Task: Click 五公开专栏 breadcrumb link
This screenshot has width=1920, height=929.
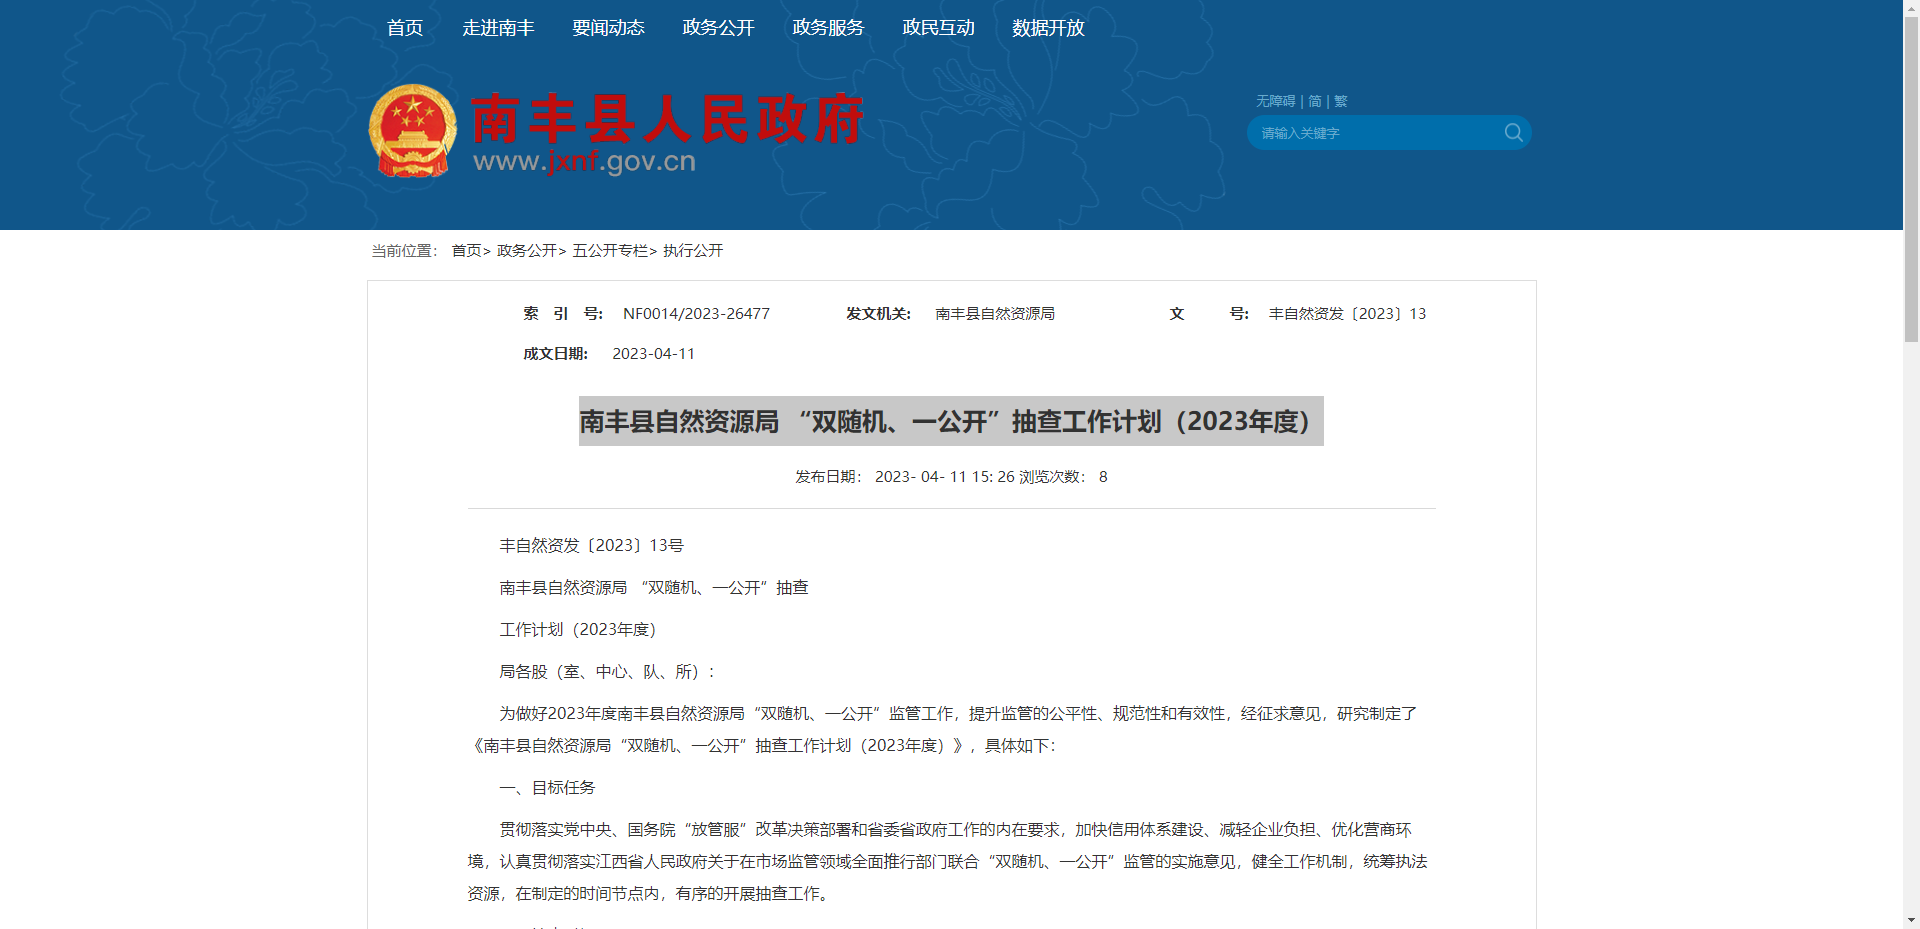Action: pyautogui.click(x=610, y=251)
